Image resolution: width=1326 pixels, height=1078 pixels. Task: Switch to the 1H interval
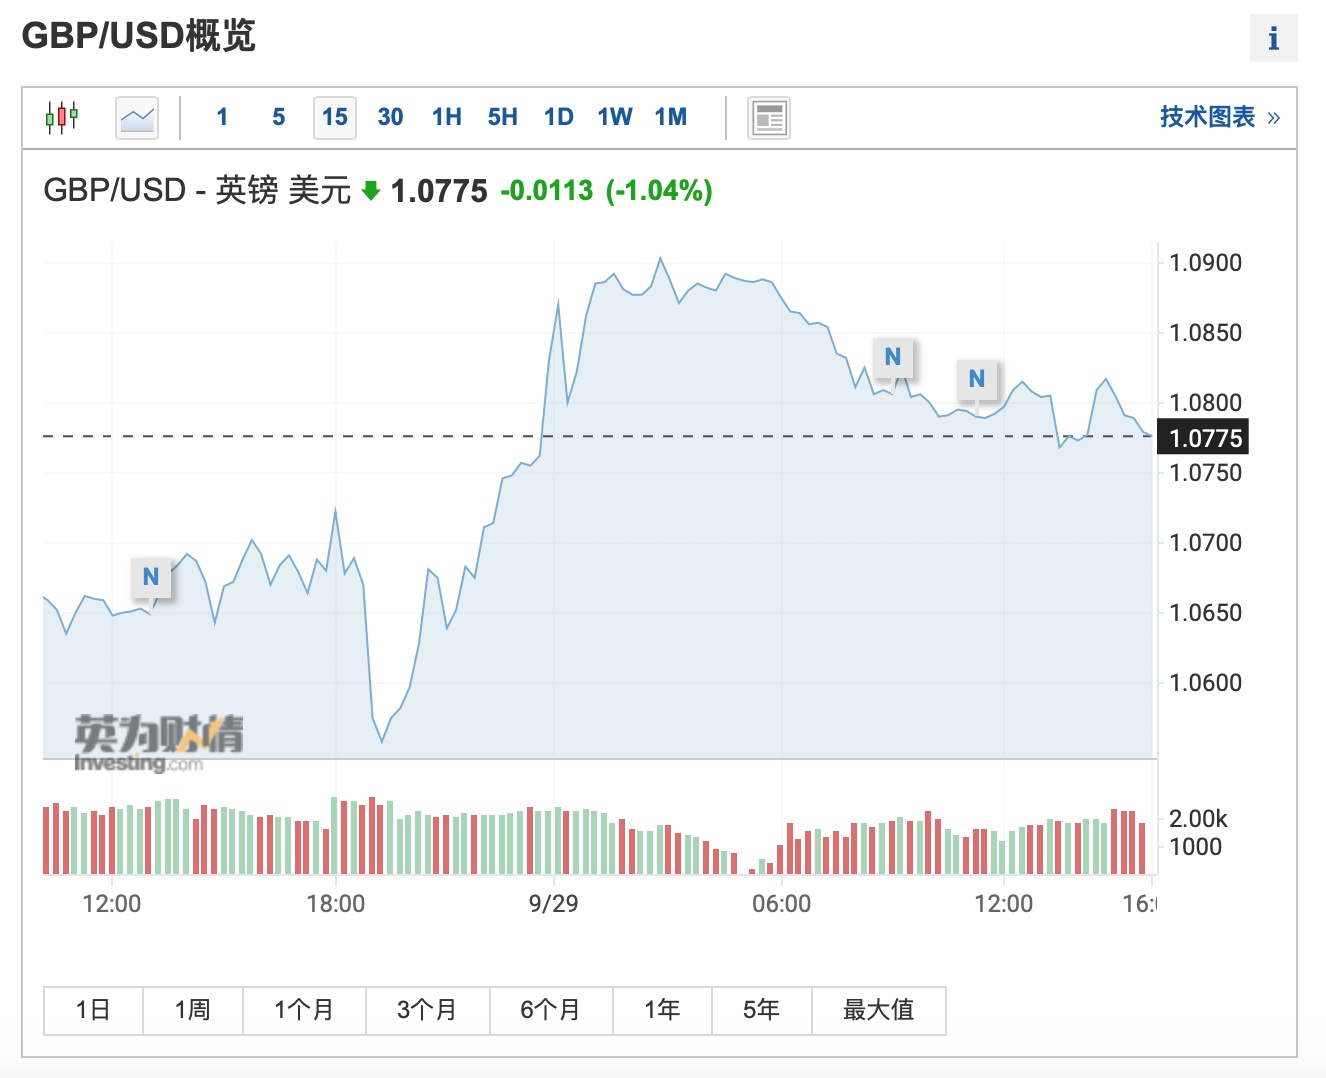(446, 117)
